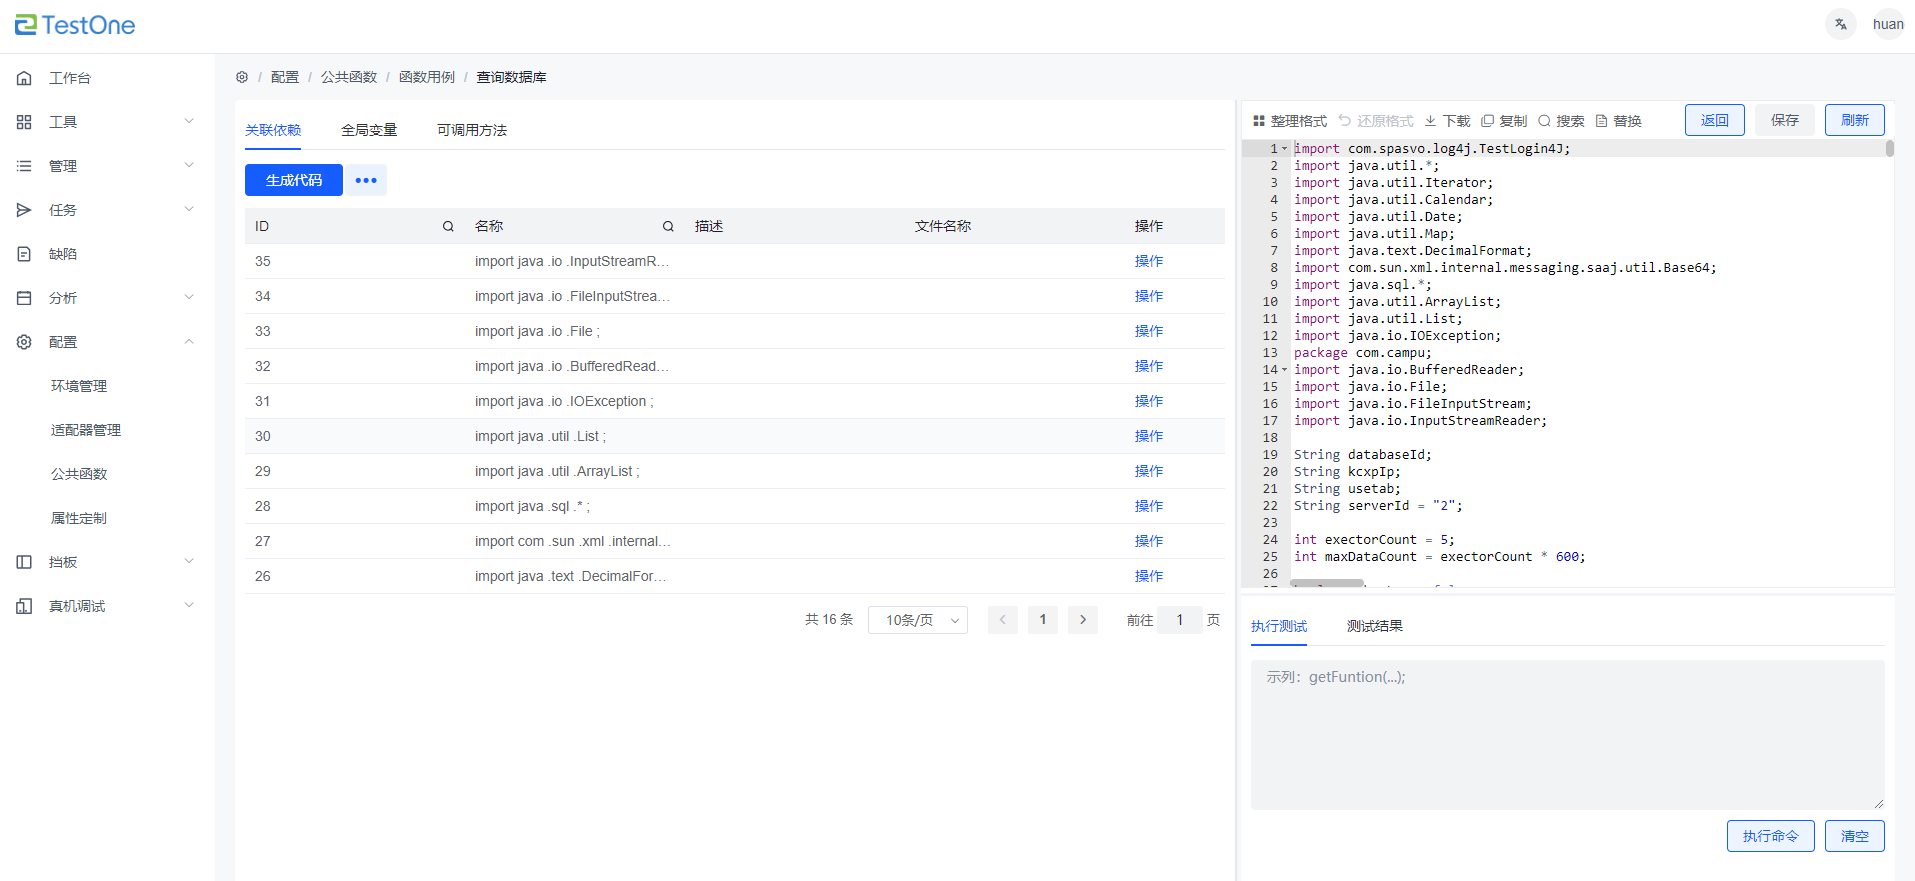The width and height of the screenshot is (1915, 881).
Task: Click the 清空 button
Action: coord(1855,836)
